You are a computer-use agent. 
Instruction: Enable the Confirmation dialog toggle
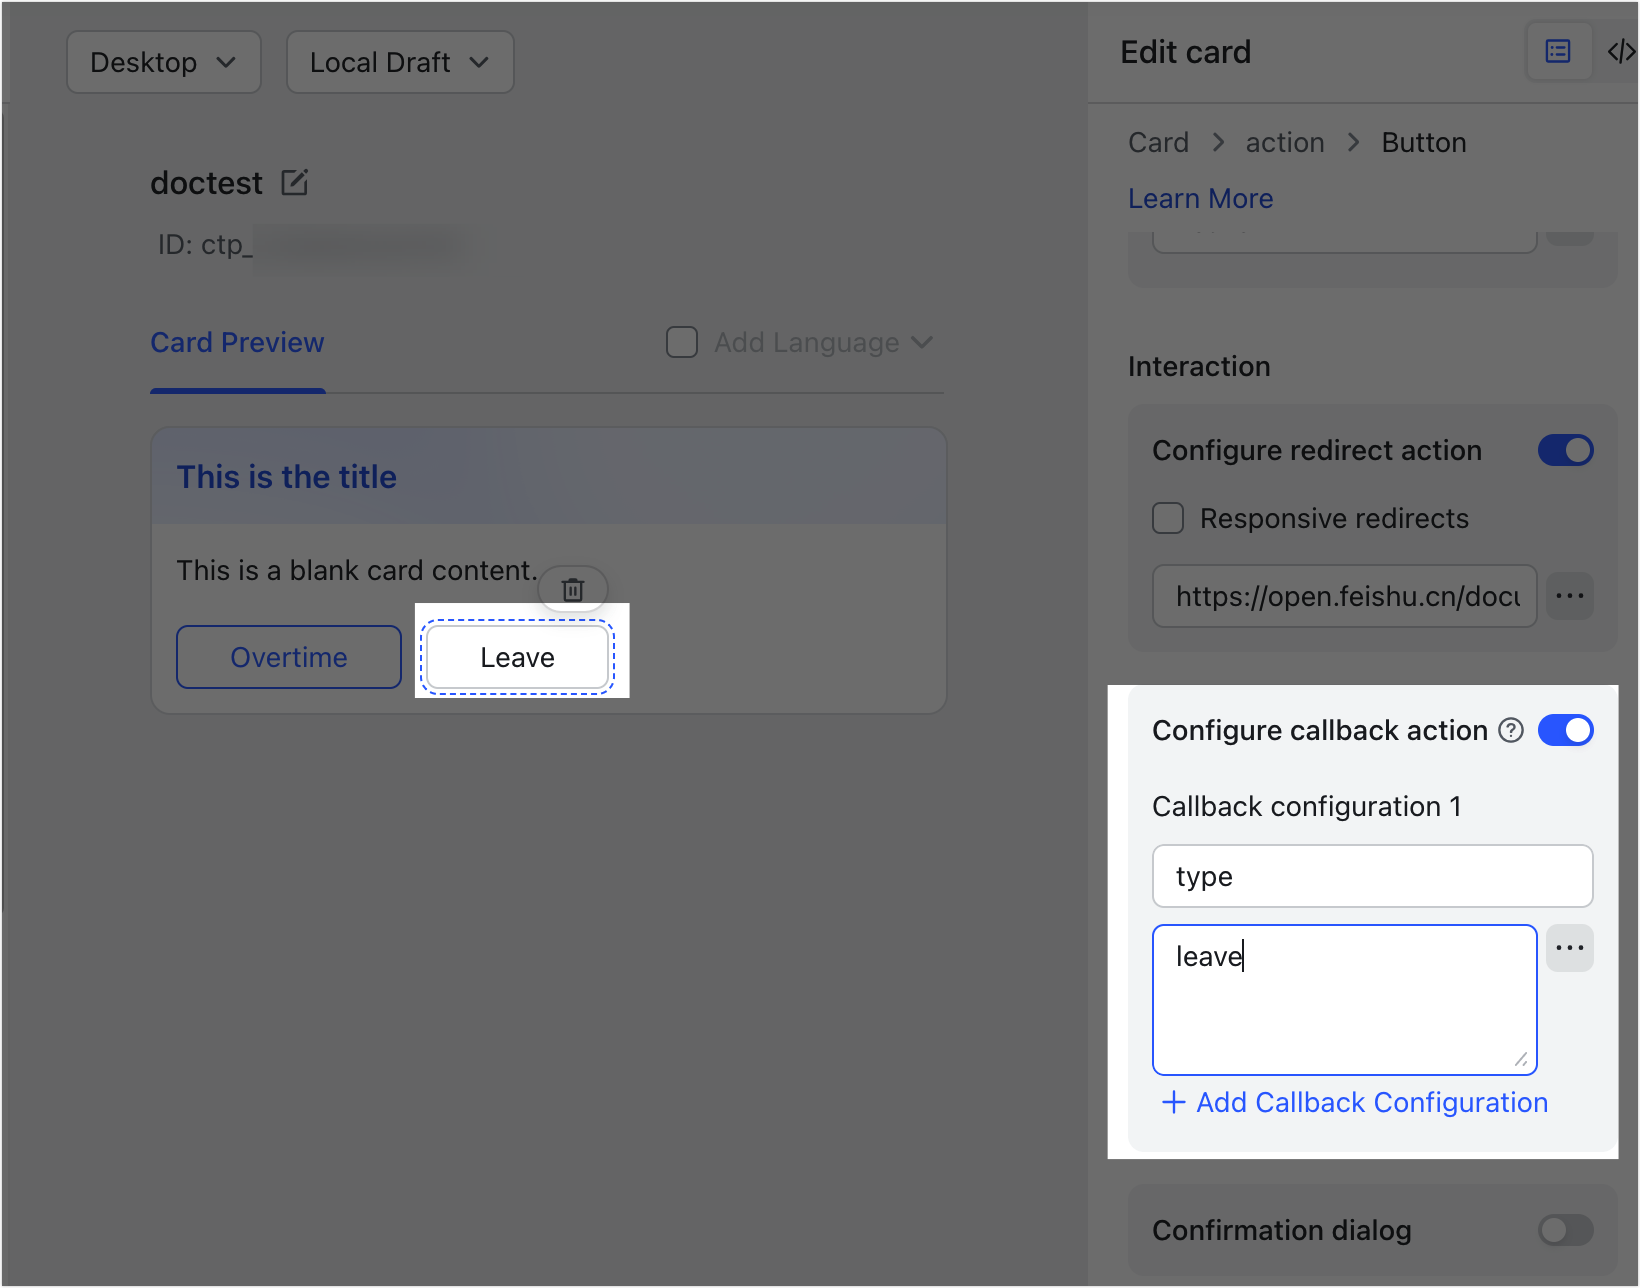[1566, 1230]
